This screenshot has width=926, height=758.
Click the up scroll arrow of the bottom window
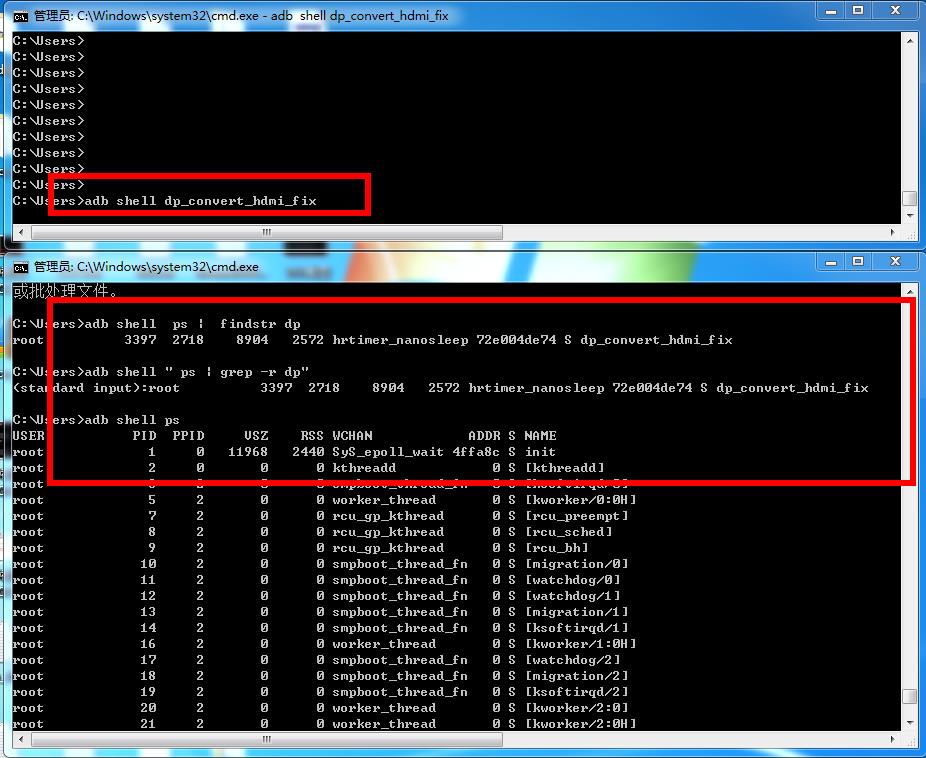(x=910, y=290)
